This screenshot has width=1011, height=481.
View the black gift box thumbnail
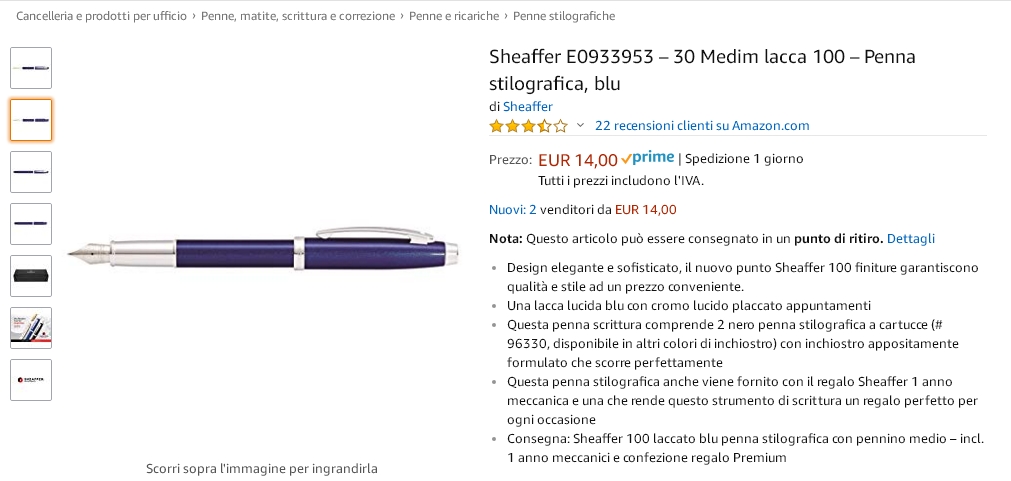pos(31,276)
